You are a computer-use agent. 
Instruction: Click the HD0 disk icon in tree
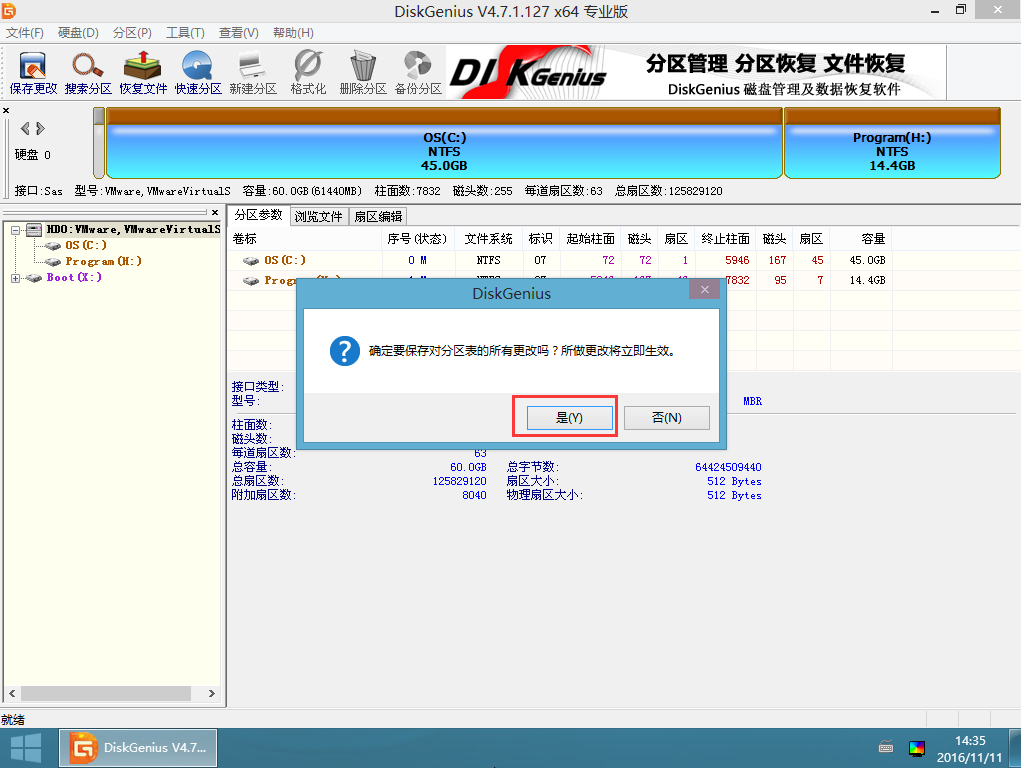34,229
